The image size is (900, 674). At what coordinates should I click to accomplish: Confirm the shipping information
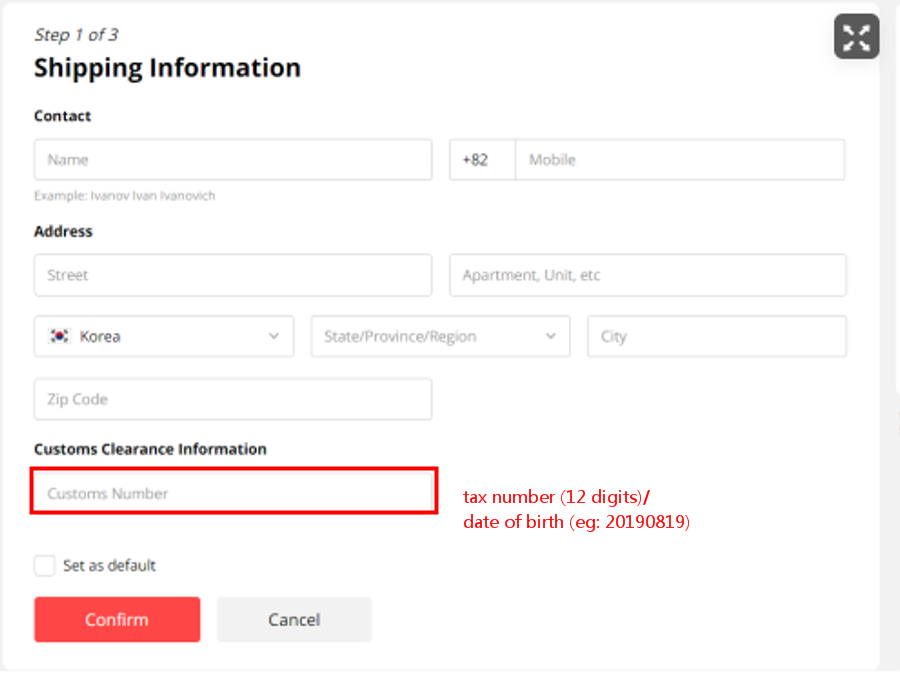click(x=117, y=619)
